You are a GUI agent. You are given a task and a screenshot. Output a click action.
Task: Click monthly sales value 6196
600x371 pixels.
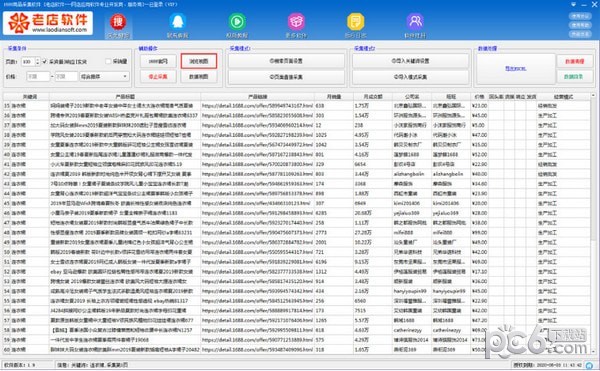click(321, 262)
